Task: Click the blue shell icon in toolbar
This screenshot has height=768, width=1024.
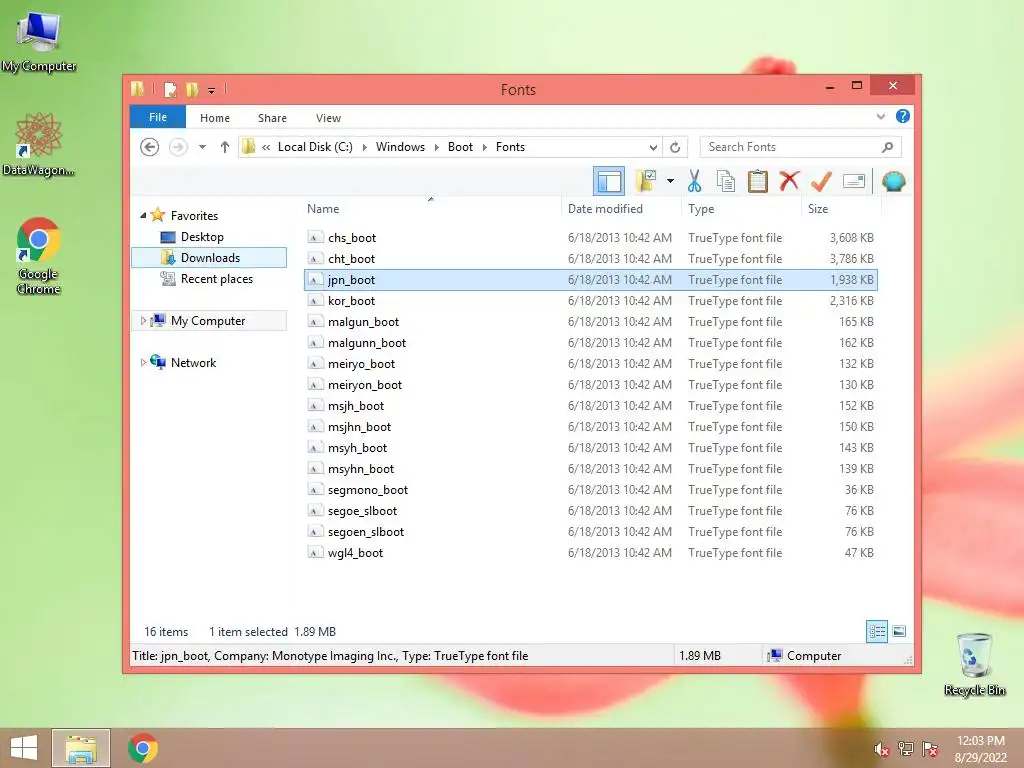Action: [x=893, y=181]
